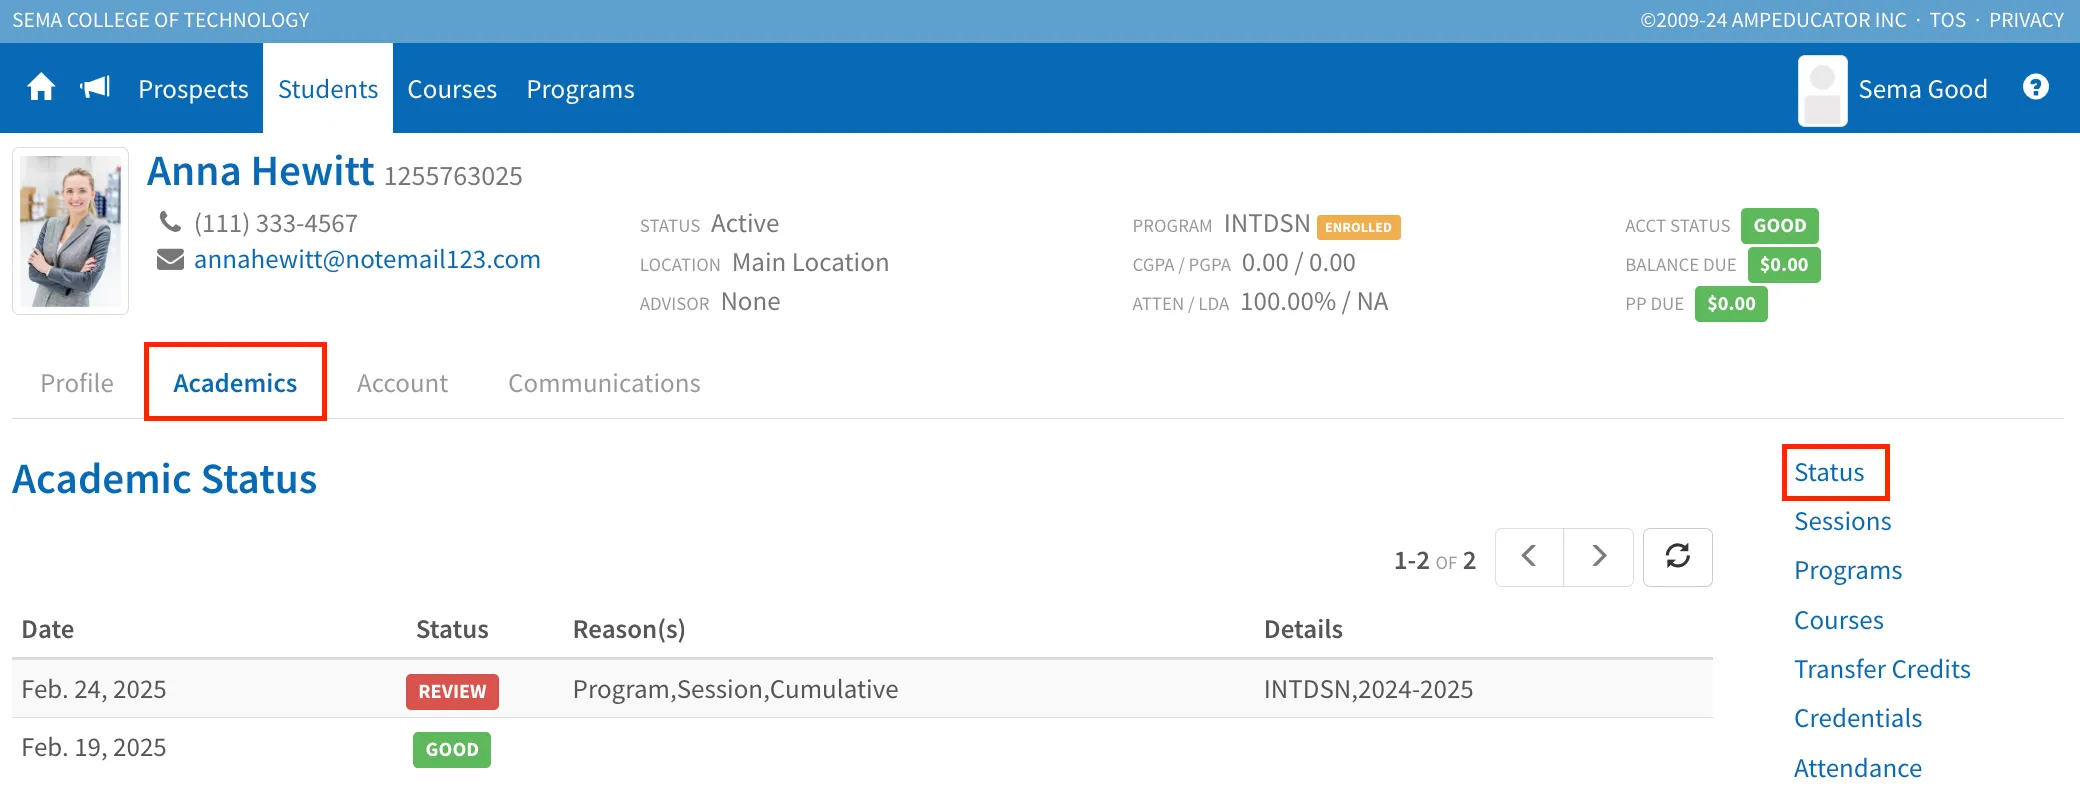Click the Program,Session,Cumulative reason text

[x=735, y=689]
